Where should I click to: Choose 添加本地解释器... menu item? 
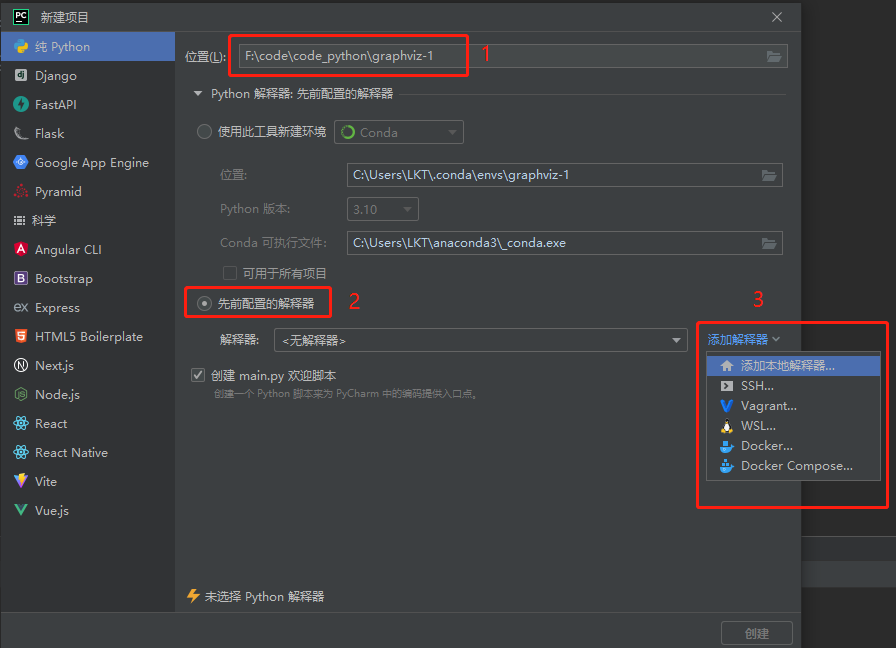pyautogui.click(x=793, y=366)
